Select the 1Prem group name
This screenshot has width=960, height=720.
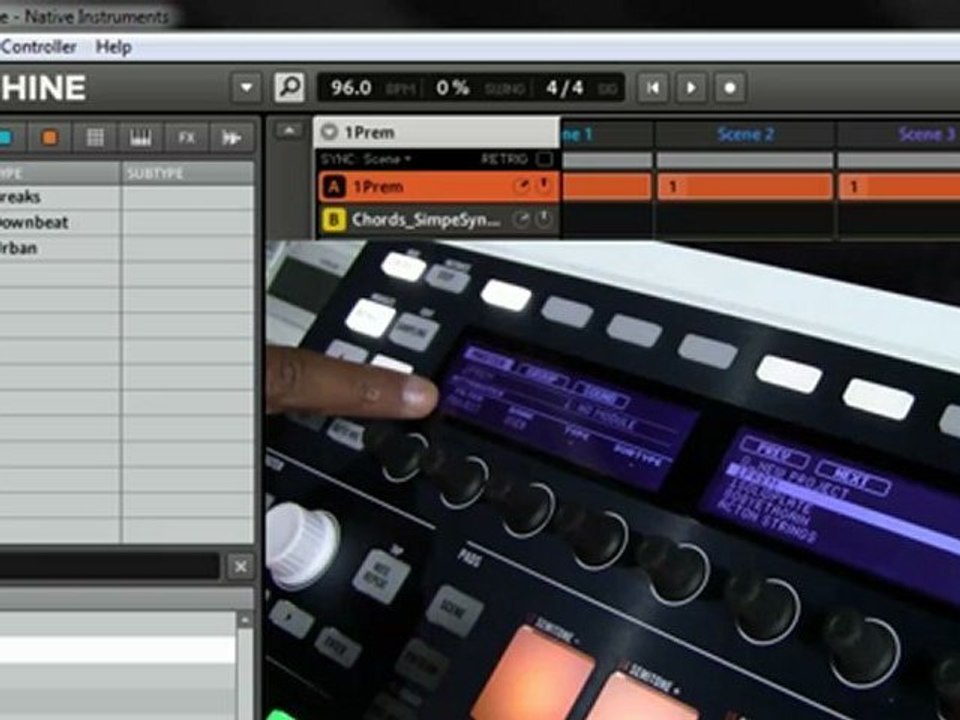378,187
